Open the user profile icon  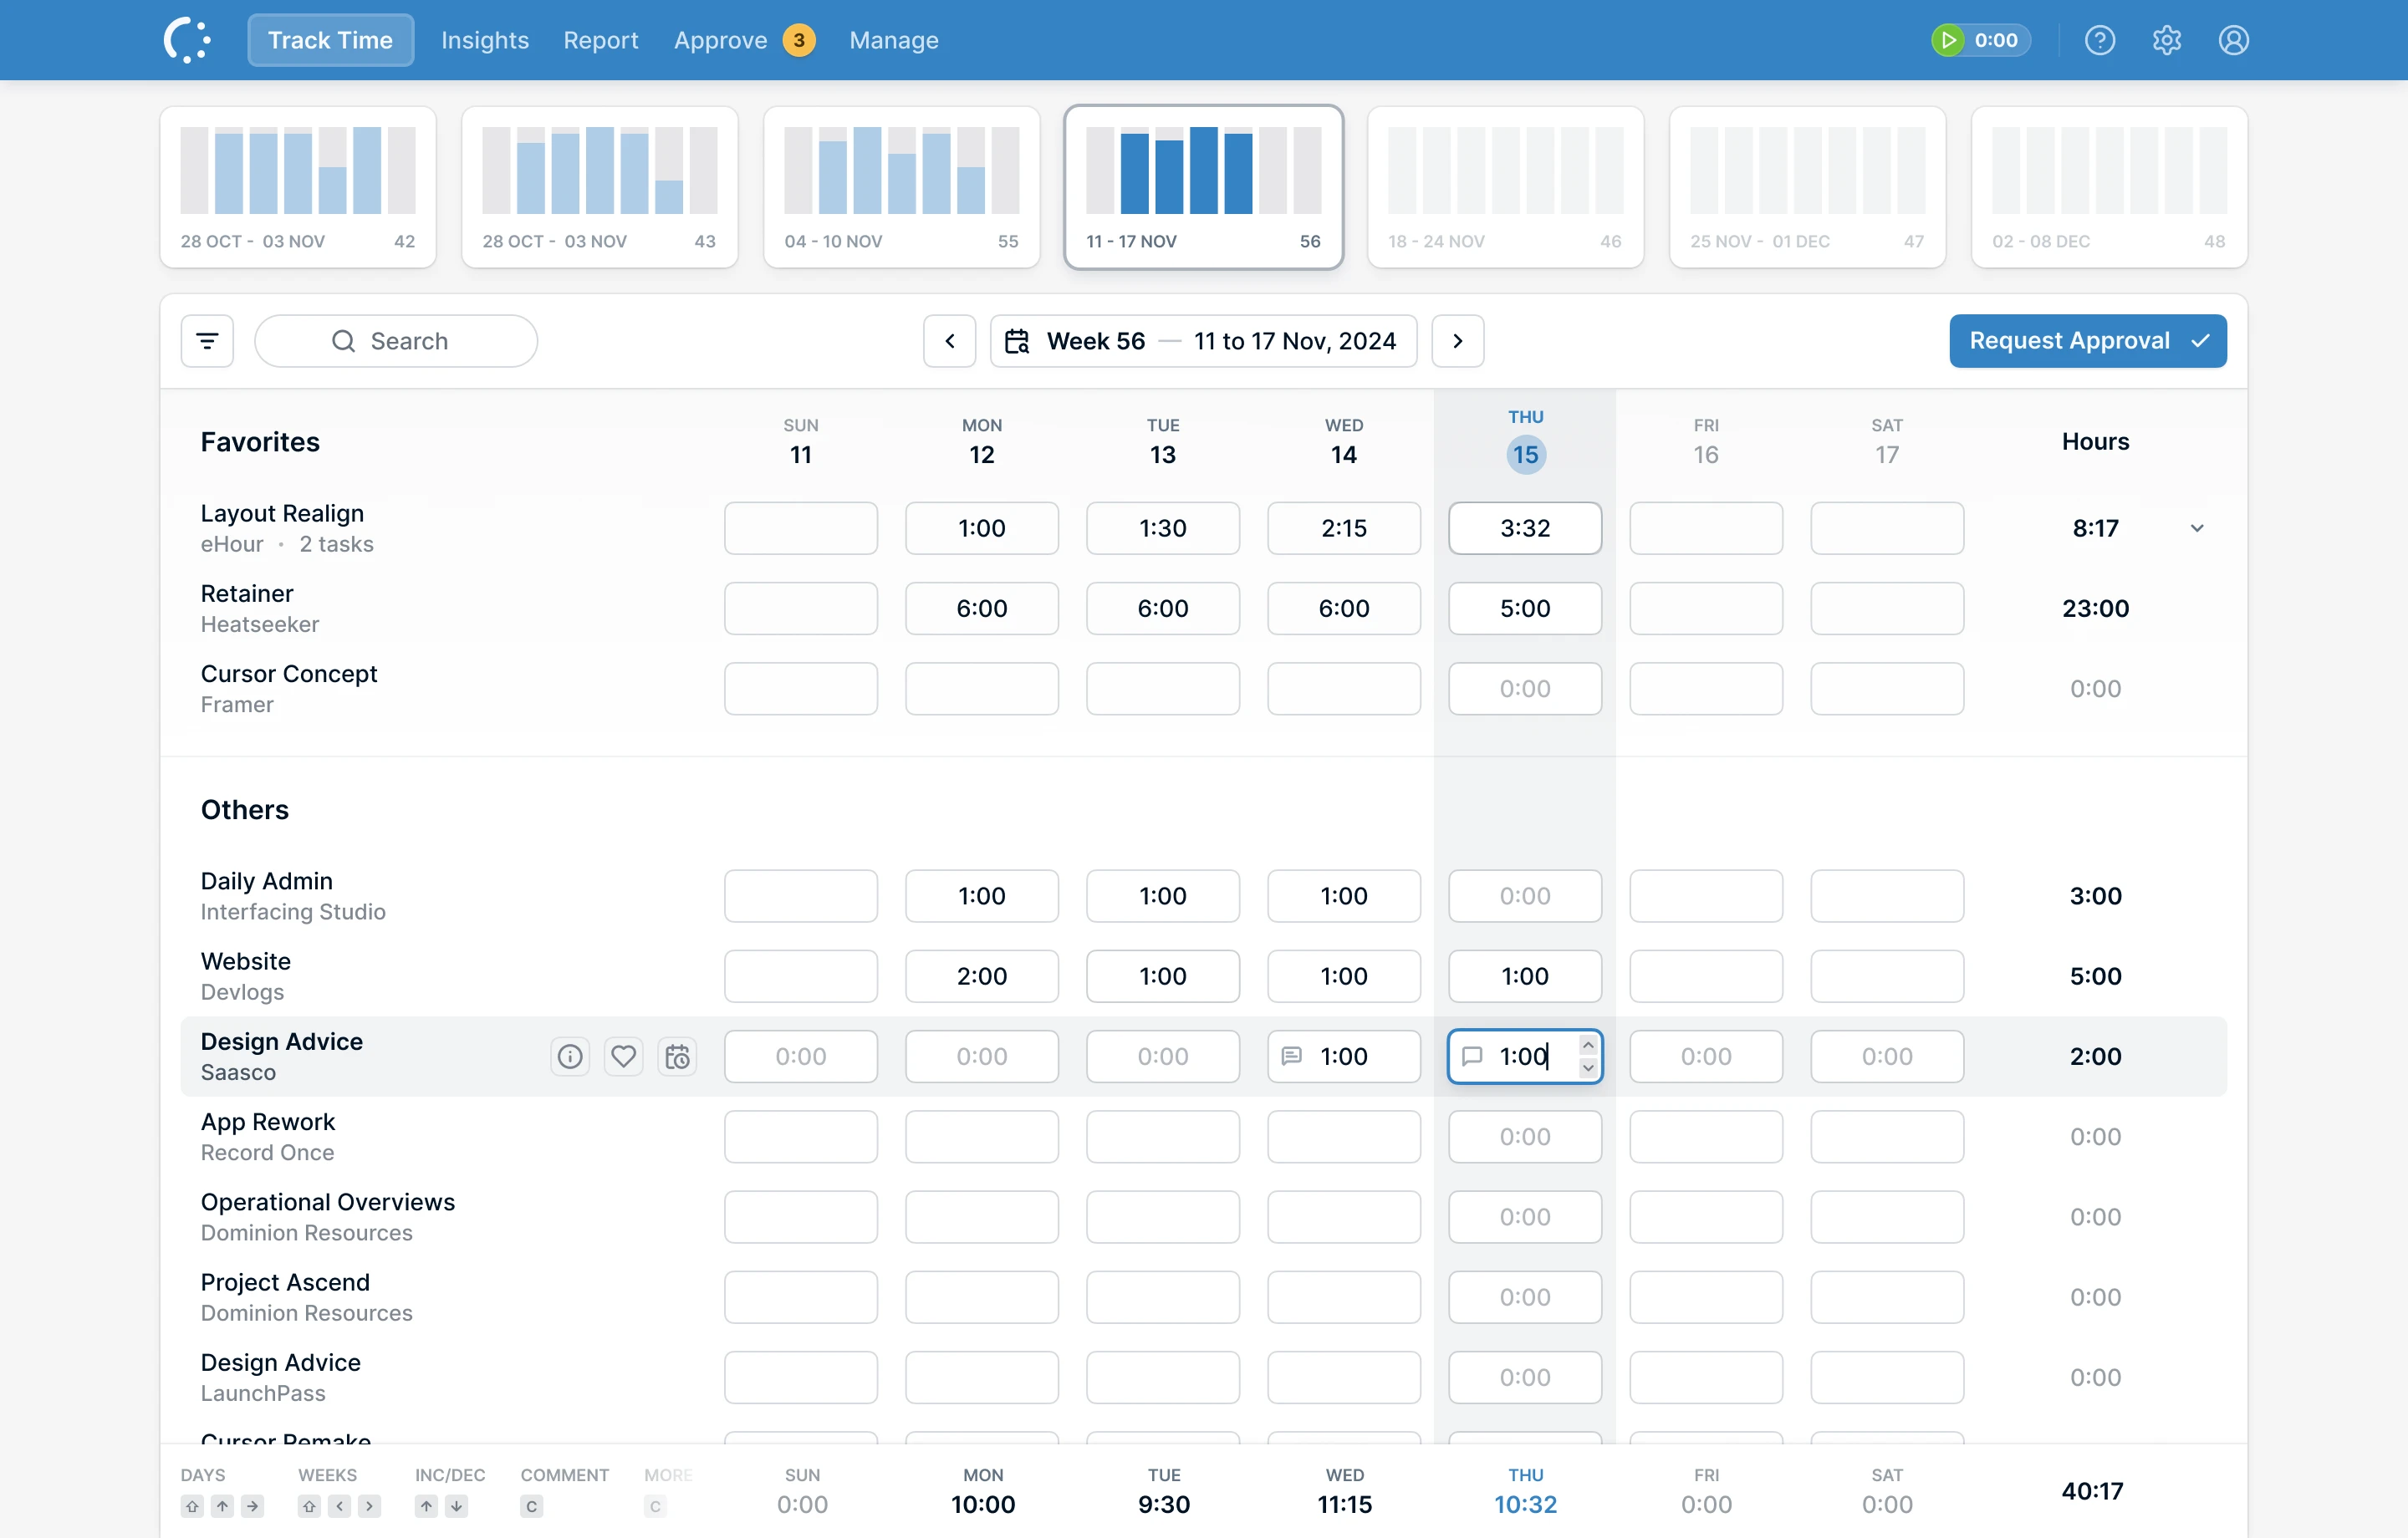(2233, 40)
